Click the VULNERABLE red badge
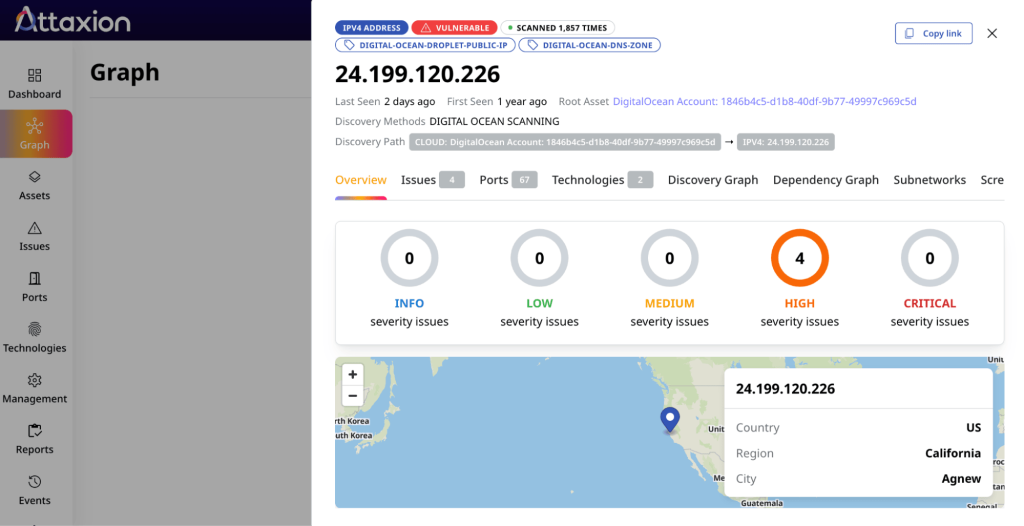 [454, 27]
